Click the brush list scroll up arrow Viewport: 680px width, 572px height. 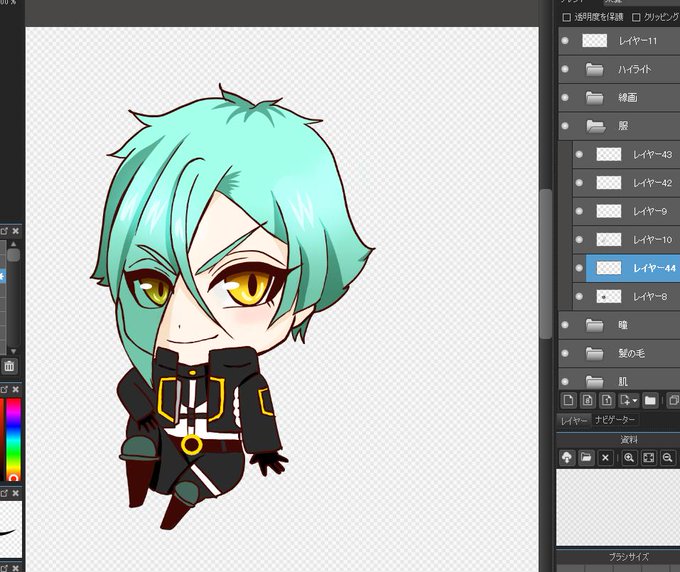[x=13, y=244]
